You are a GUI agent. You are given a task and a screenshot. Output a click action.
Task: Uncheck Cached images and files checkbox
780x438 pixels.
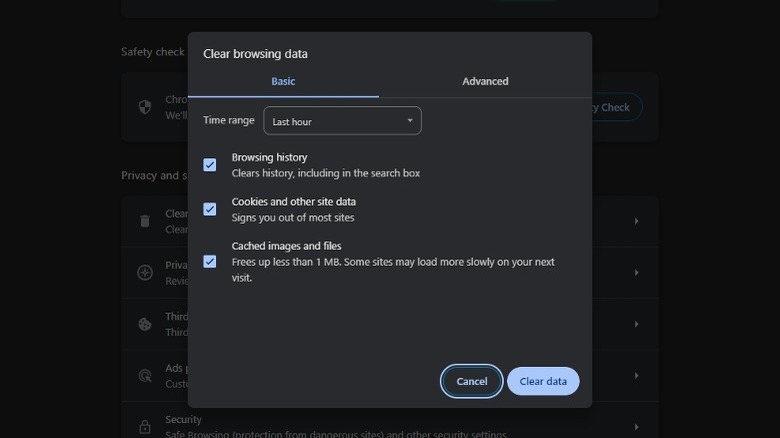click(x=209, y=261)
